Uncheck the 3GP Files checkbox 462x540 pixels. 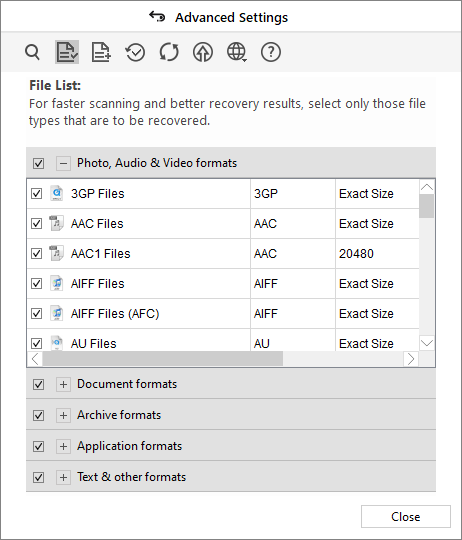tap(36, 194)
